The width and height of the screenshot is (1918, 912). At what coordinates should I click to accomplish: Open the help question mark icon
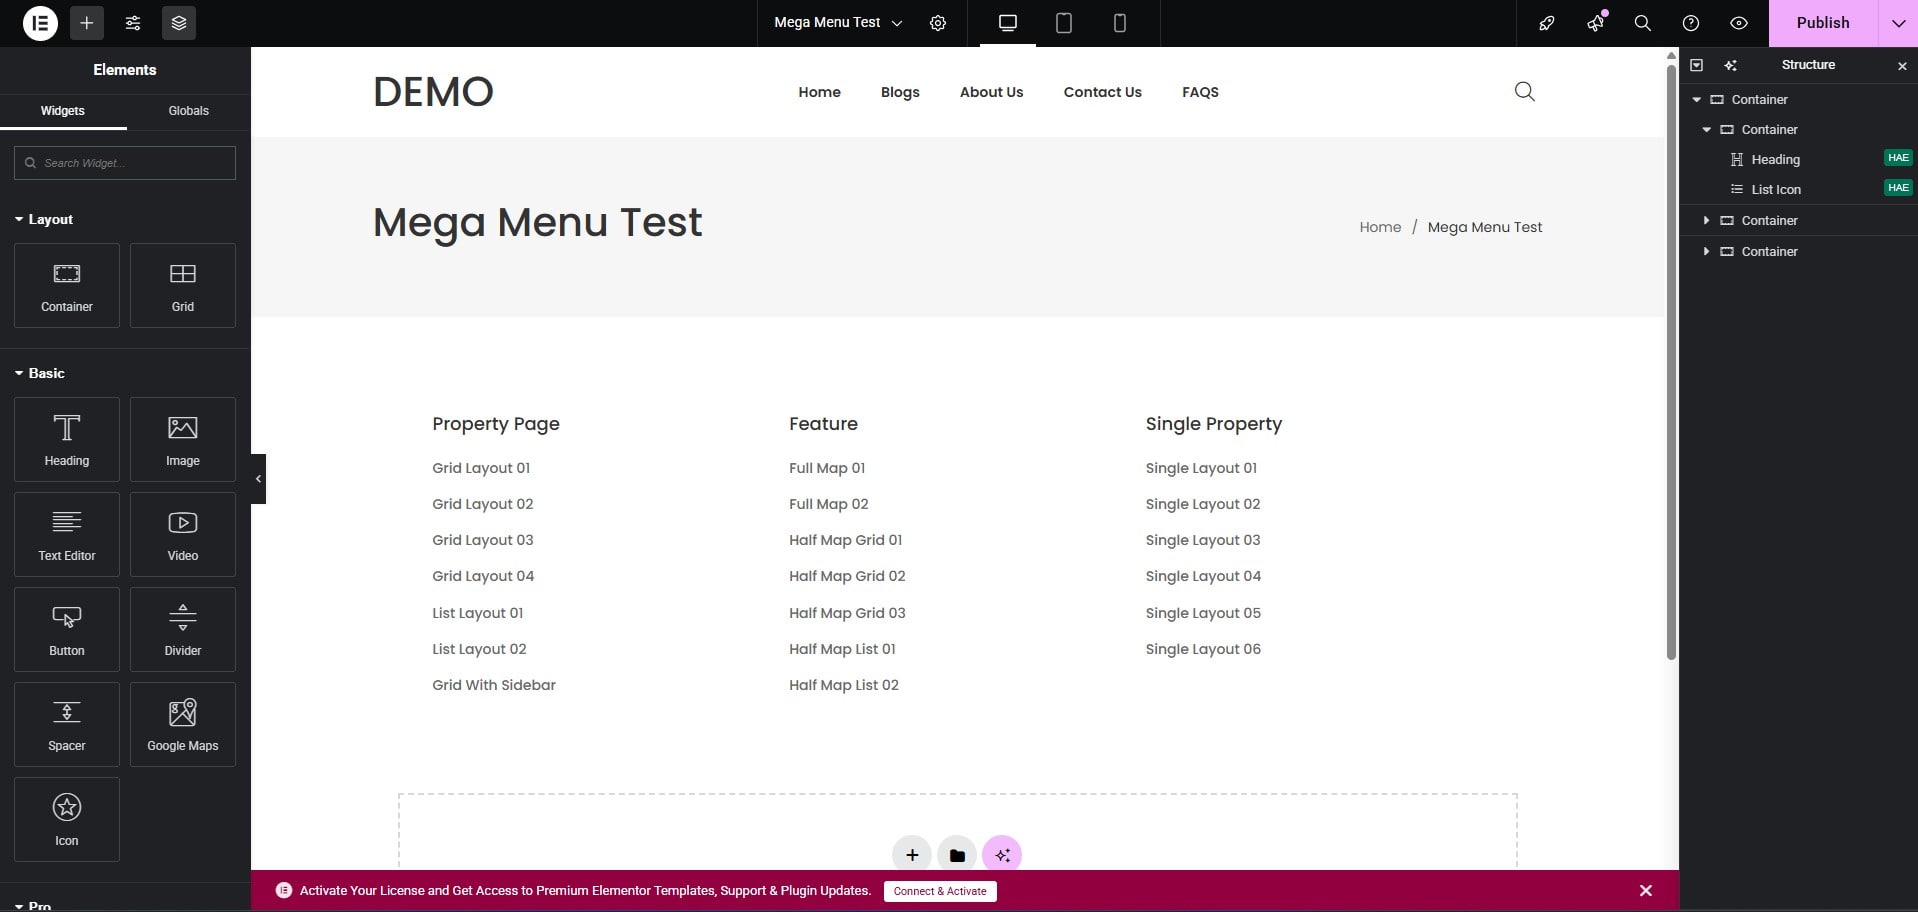tap(1690, 23)
